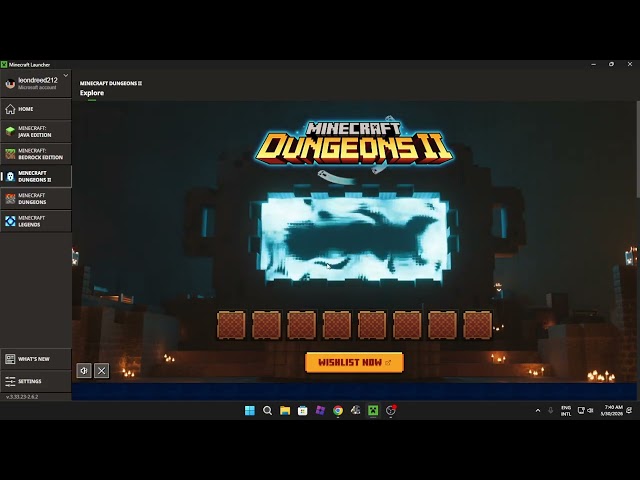This screenshot has height=480, width=640.
Task: Open launcher Settings
Action: click(36, 381)
